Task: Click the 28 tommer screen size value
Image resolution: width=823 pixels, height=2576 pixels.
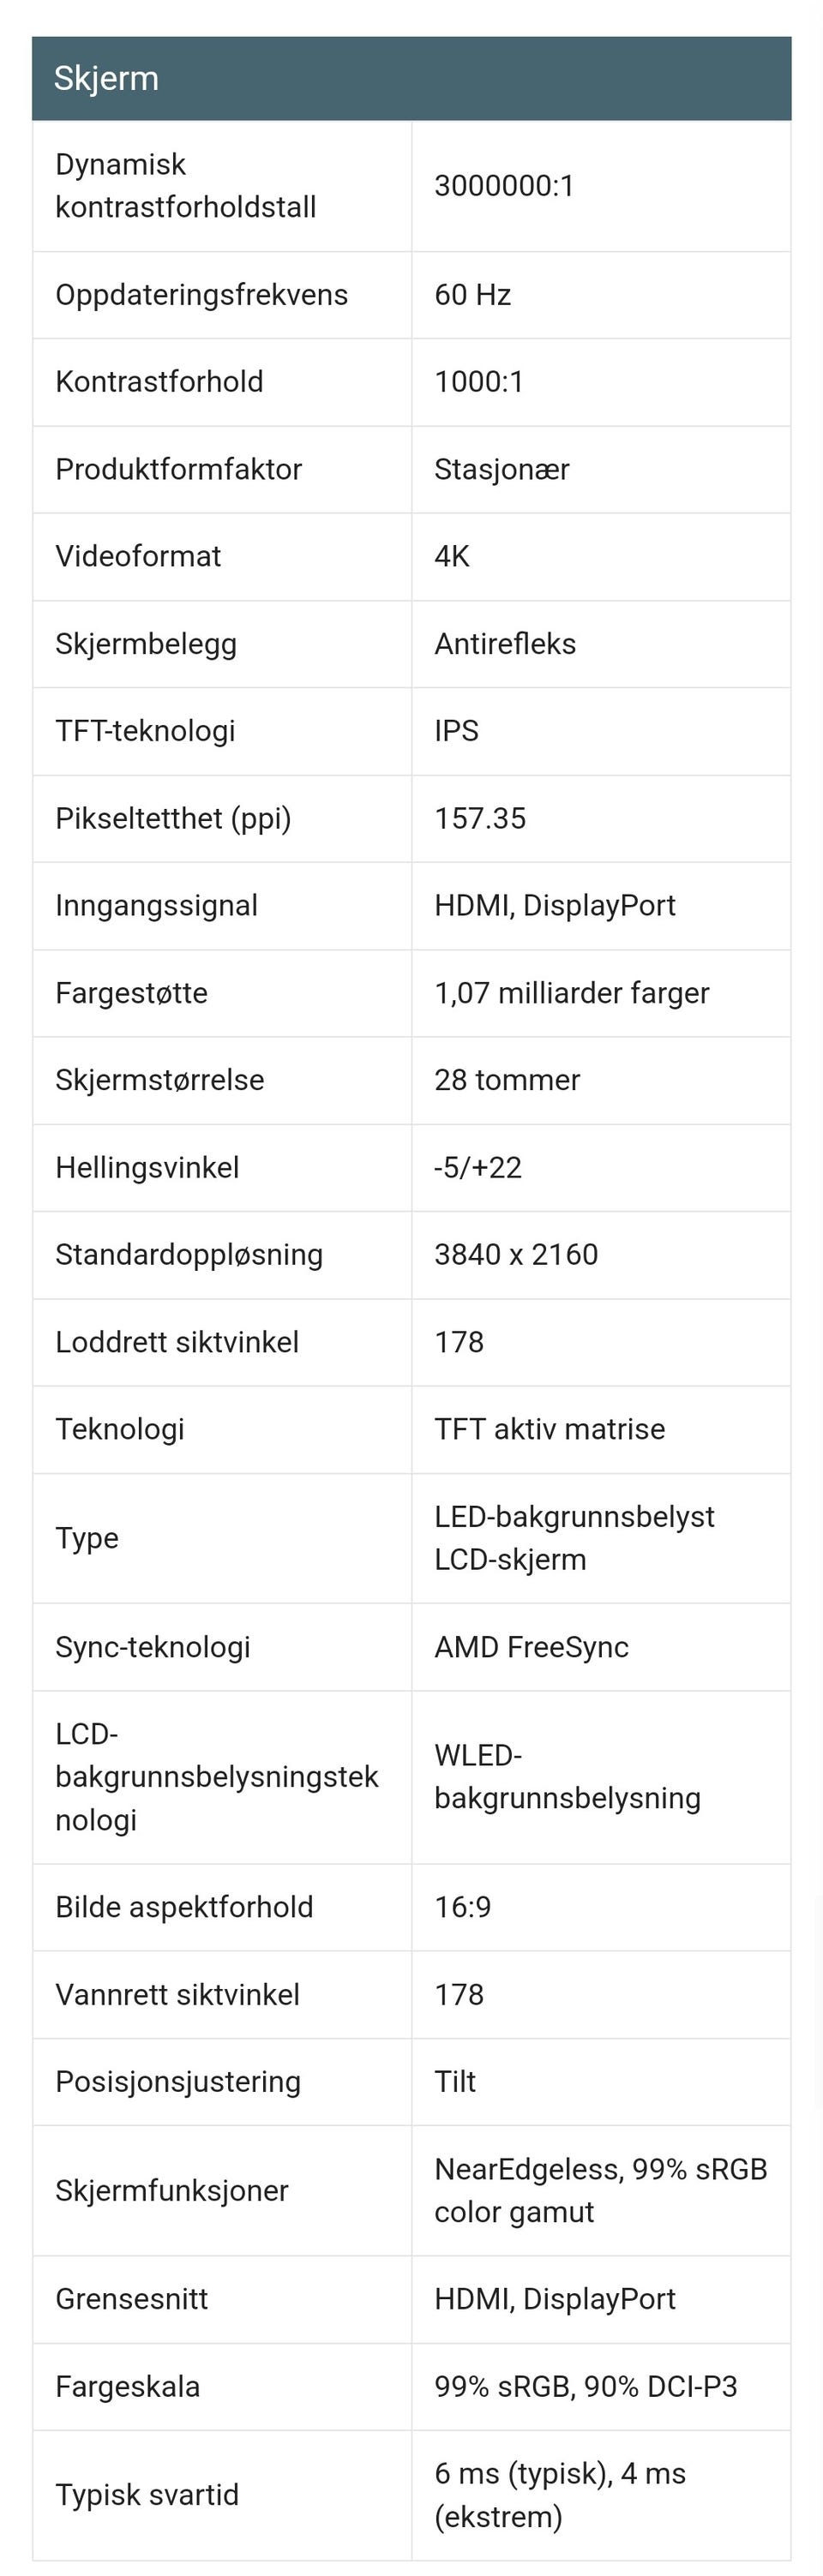Action: (x=506, y=1080)
